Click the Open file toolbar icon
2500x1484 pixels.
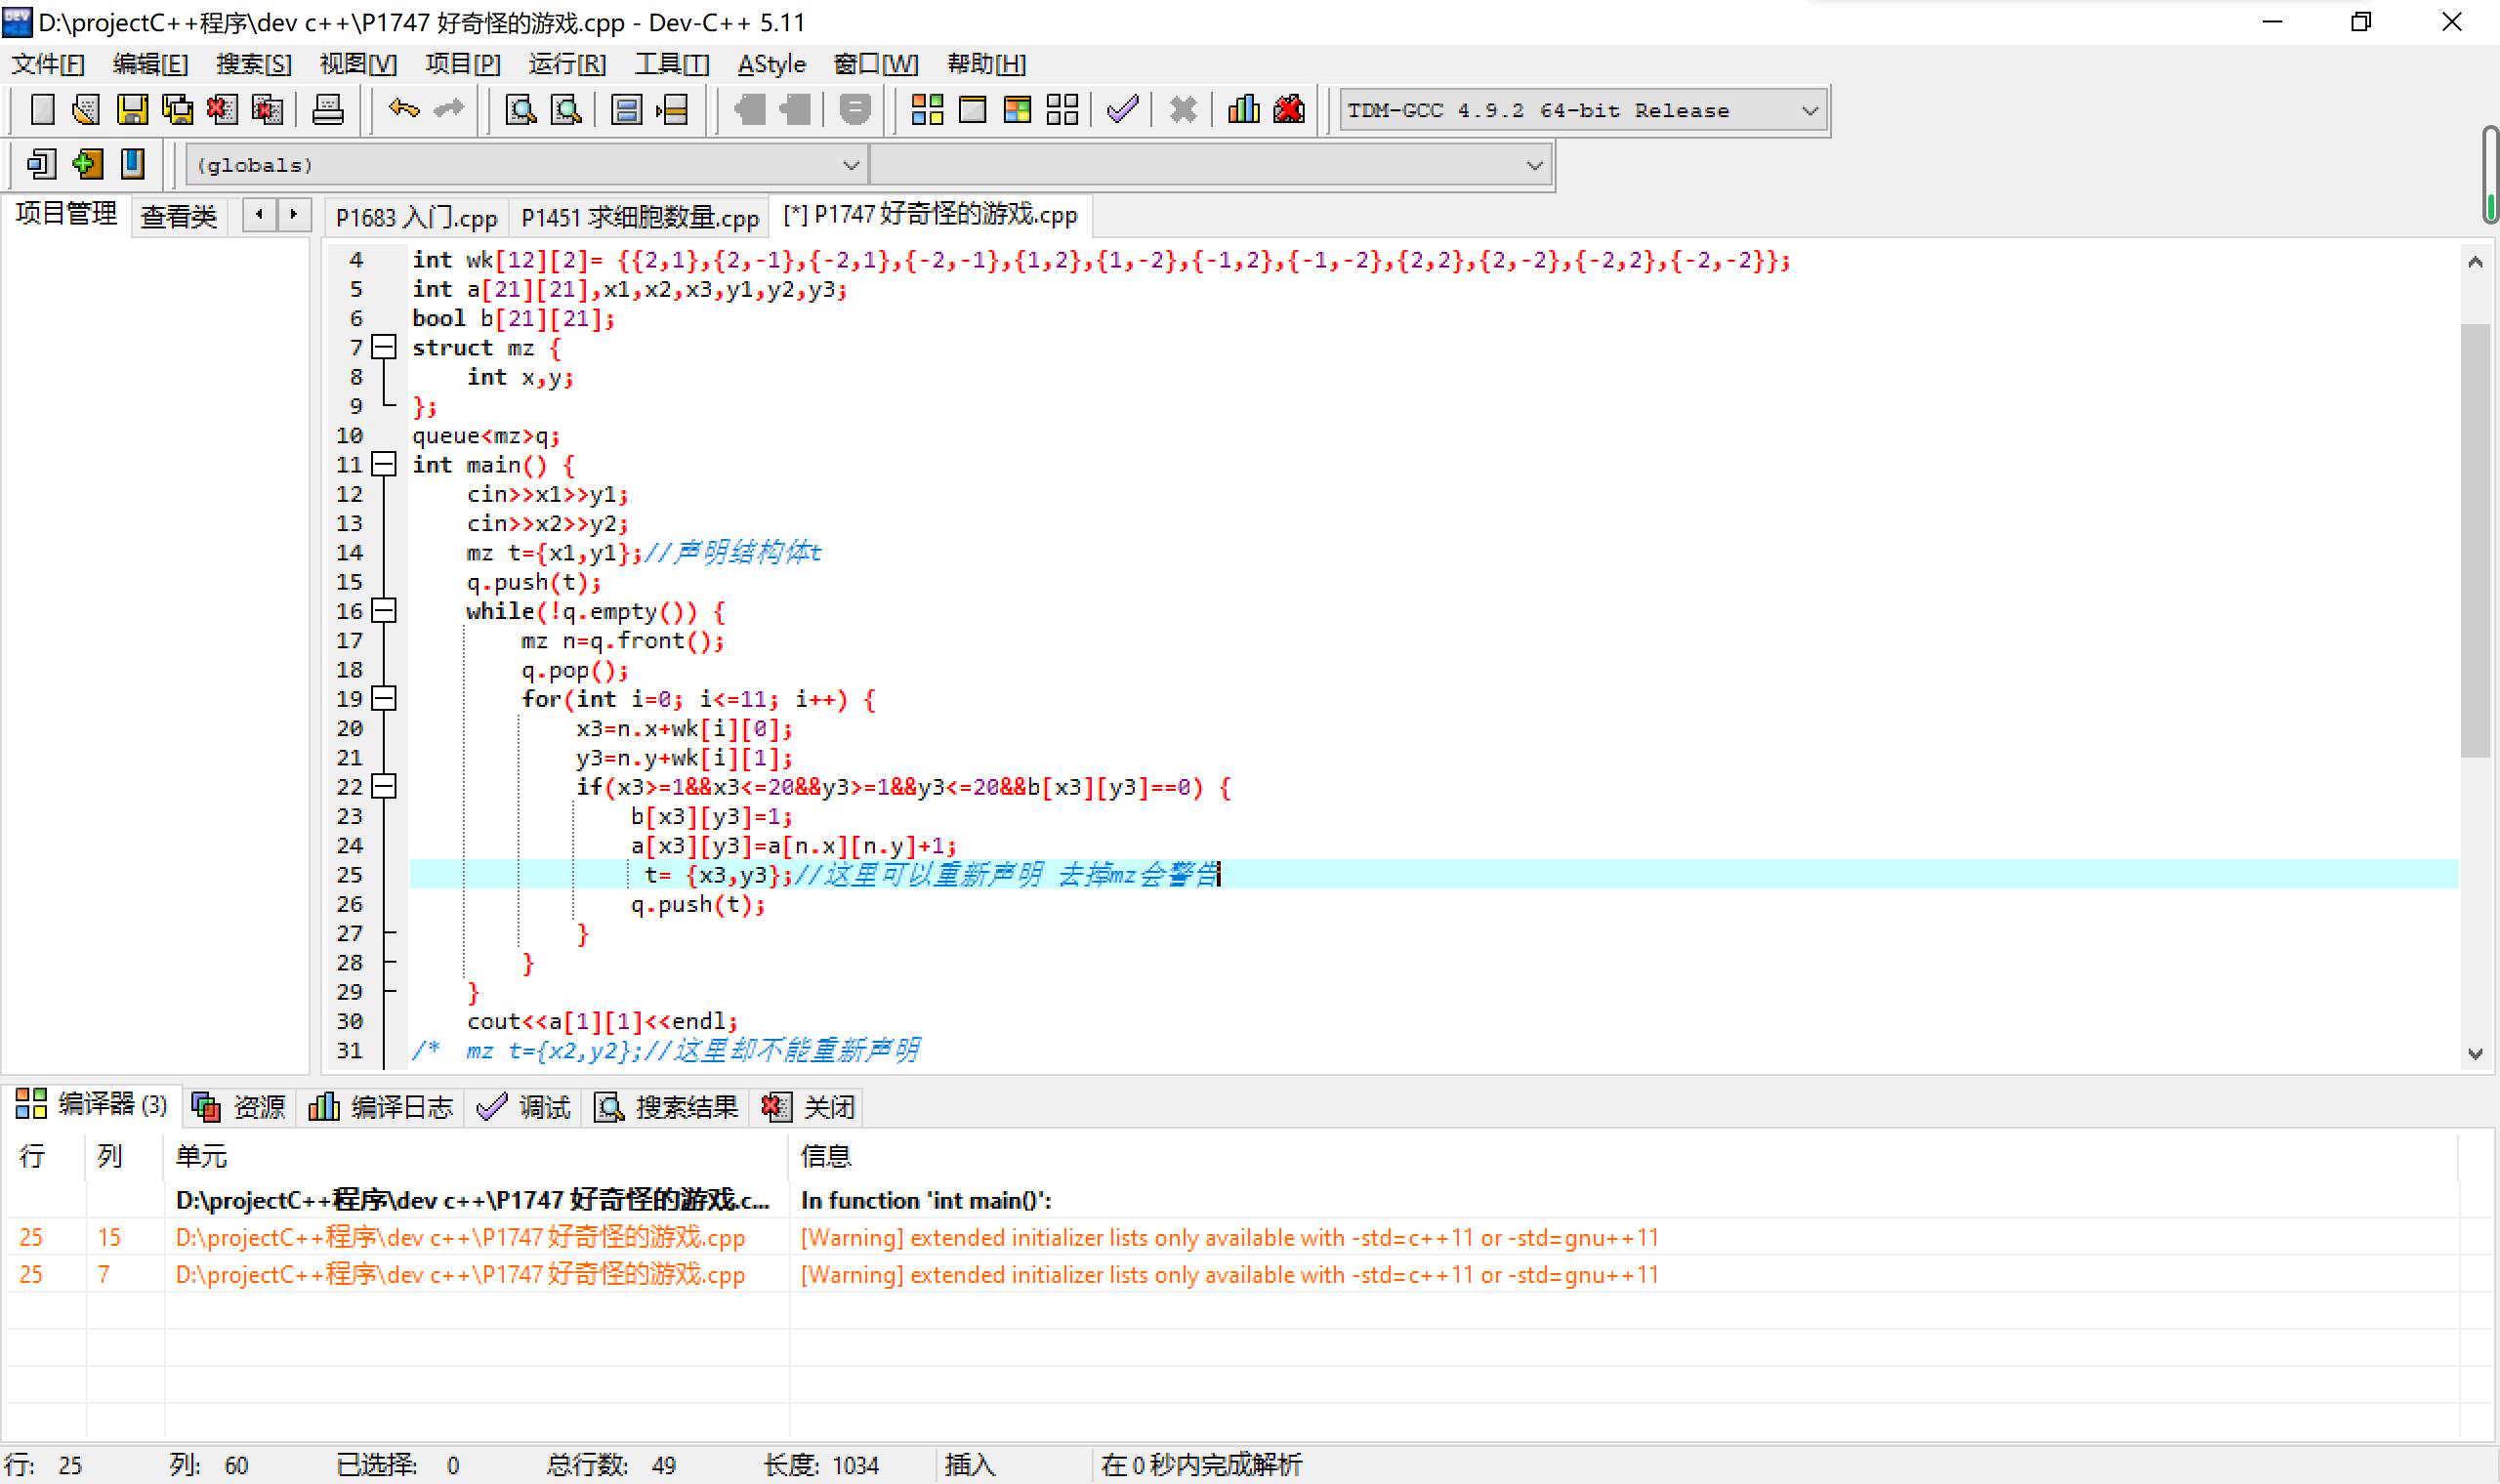[86, 109]
